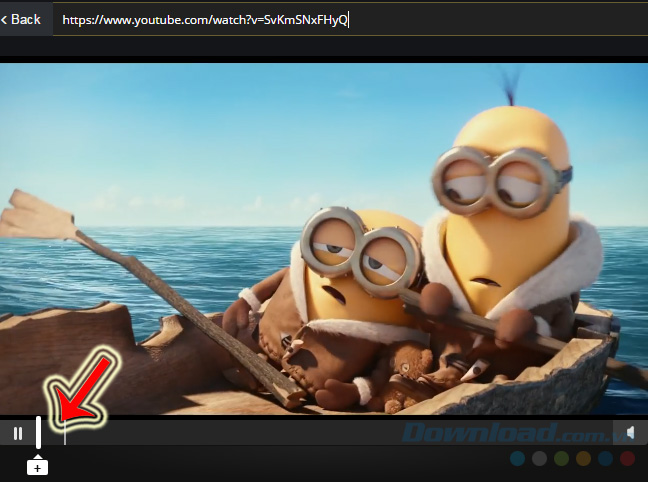648x482 pixels.
Task: Mute audio with the speaker icon
Action: pyautogui.click(x=630, y=433)
